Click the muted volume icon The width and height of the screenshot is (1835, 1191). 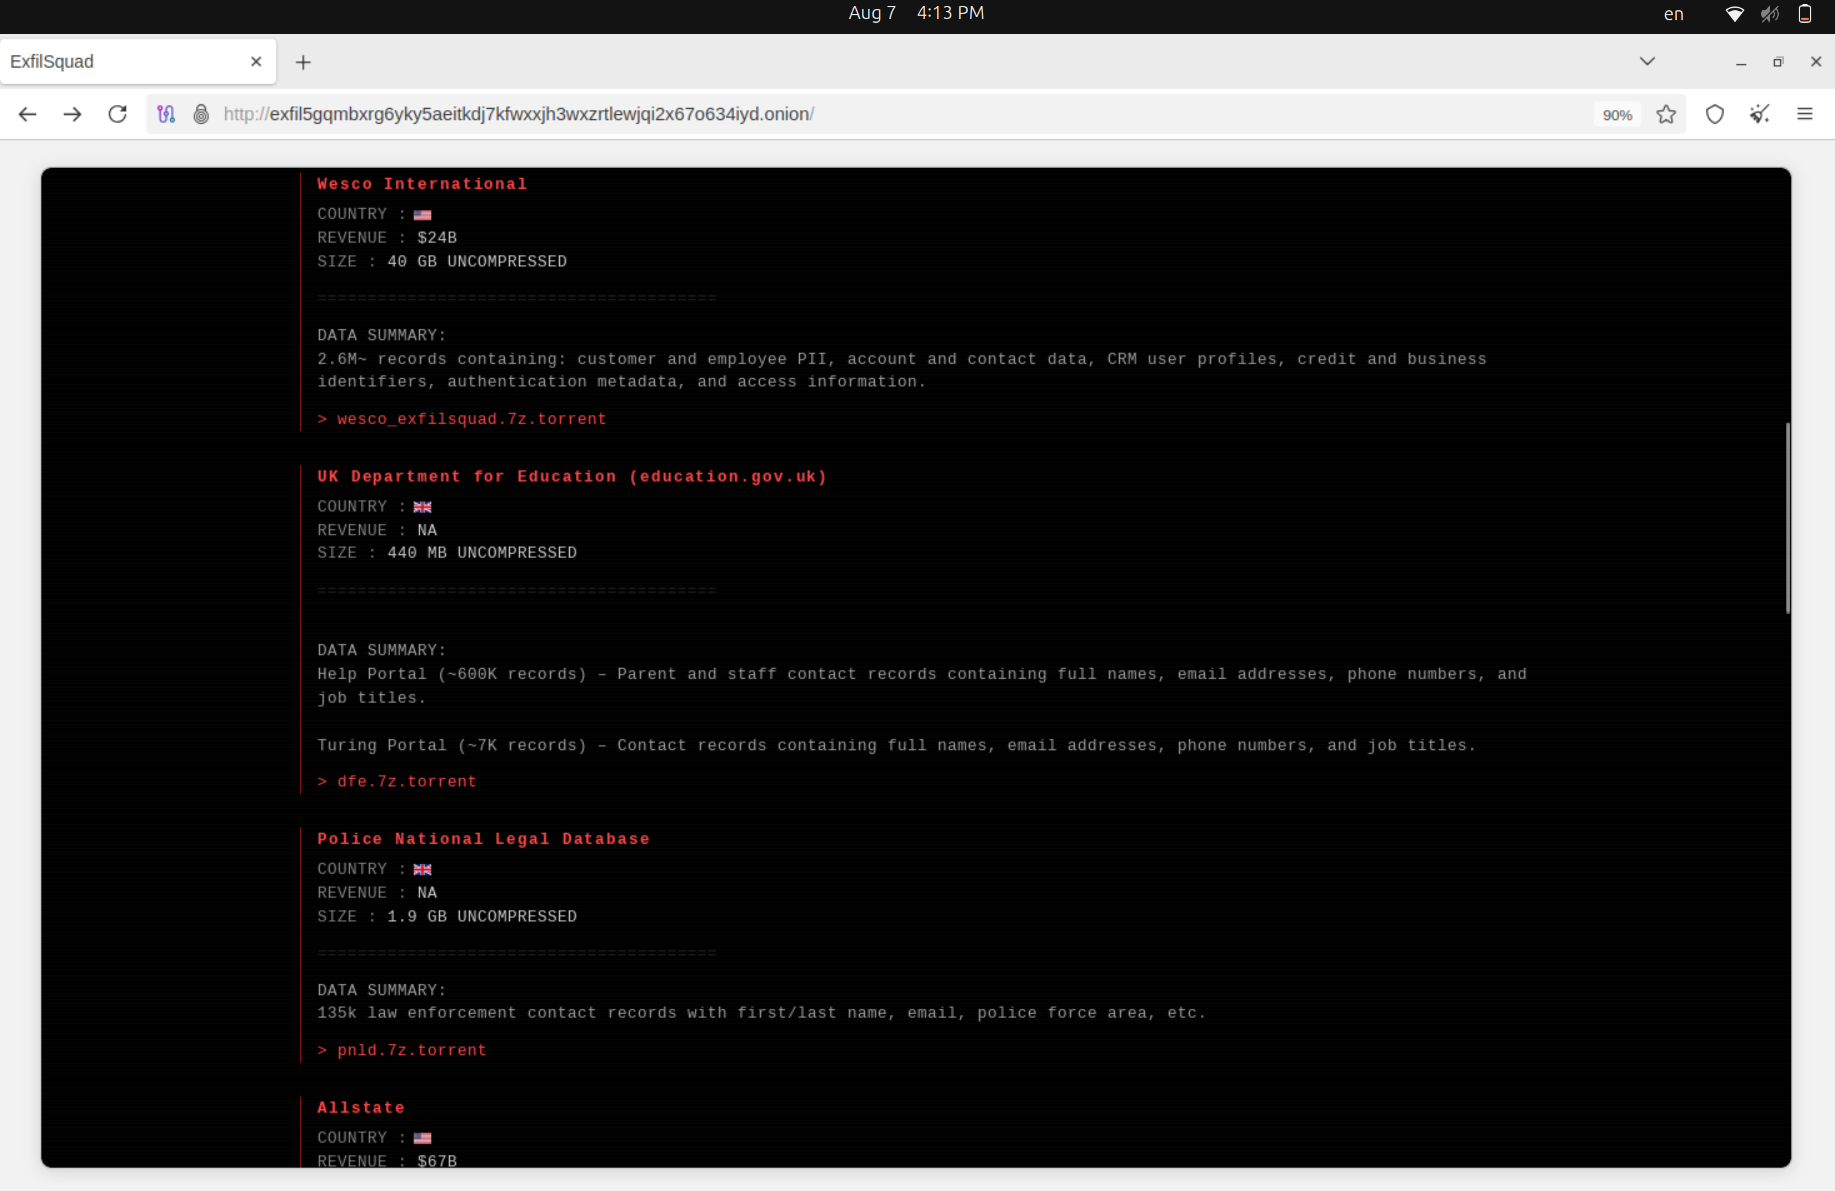pos(1770,14)
